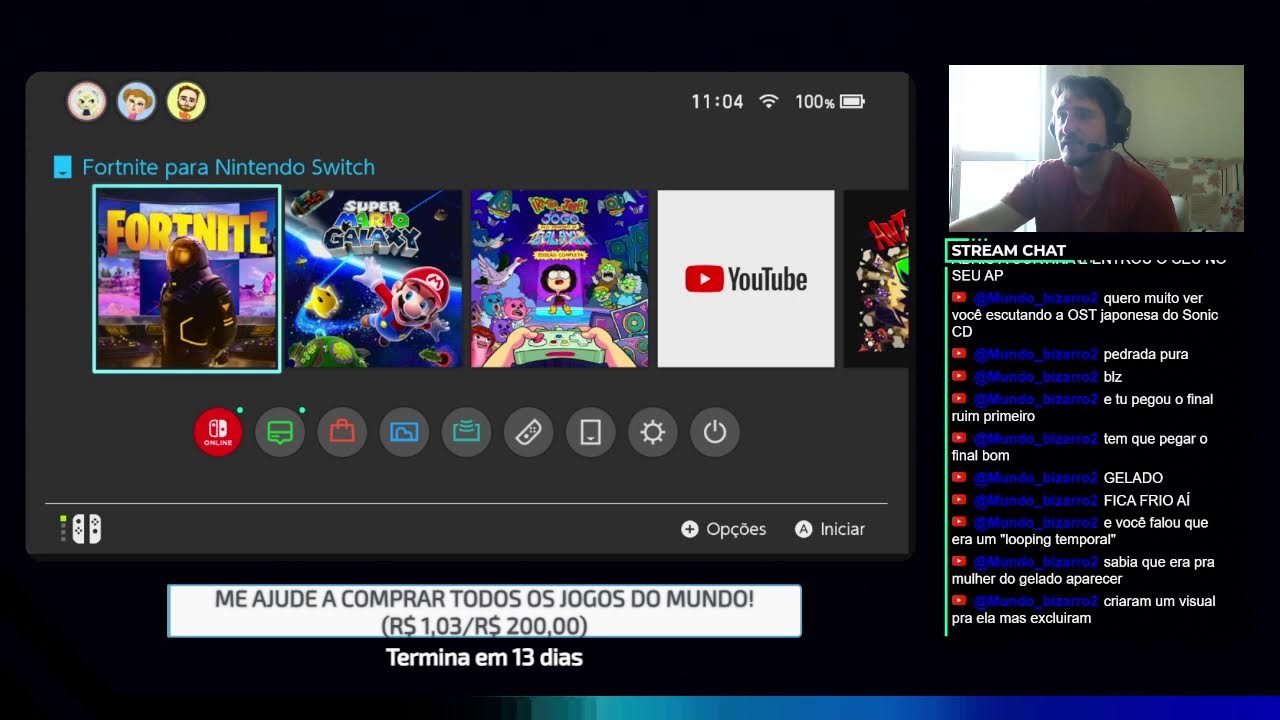Click username on 'blz' chat message
Image resolution: width=1280 pixels, height=720 pixels.
click(1035, 377)
